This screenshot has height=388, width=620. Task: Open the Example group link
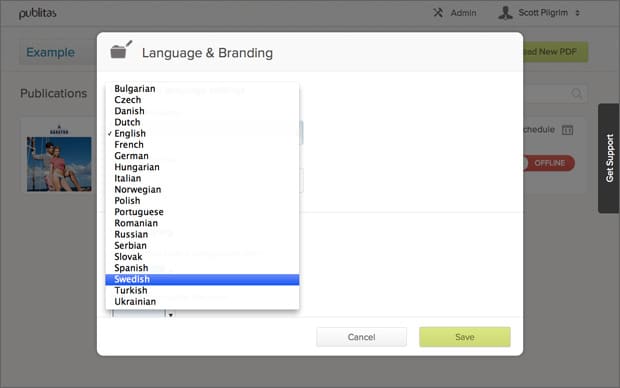[50, 52]
